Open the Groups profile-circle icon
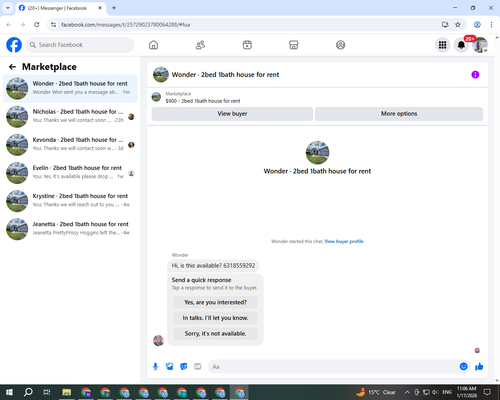The height and width of the screenshot is (400, 500). pos(340,45)
